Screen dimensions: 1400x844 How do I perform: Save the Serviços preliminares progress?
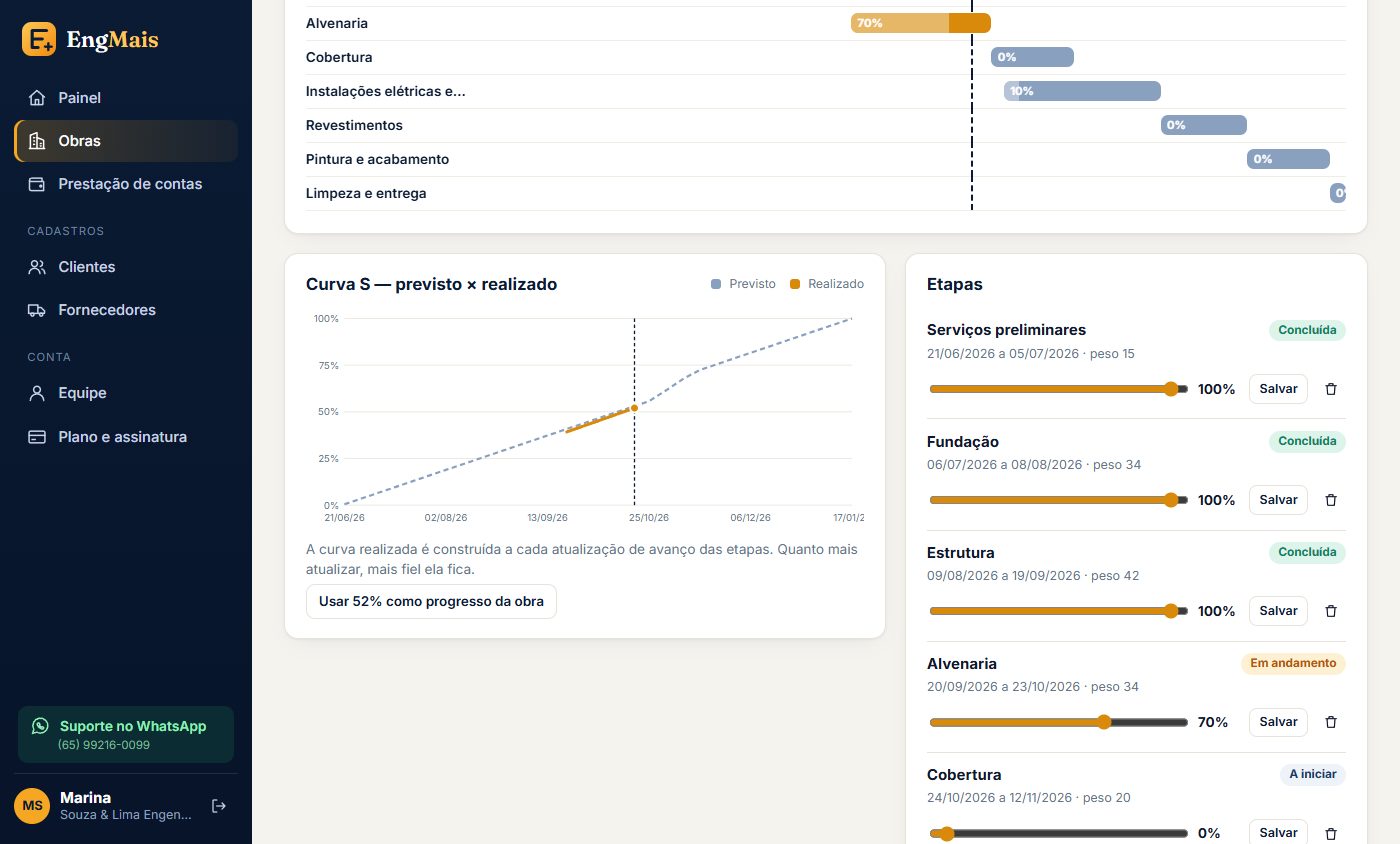click(x=1278, y=389)
